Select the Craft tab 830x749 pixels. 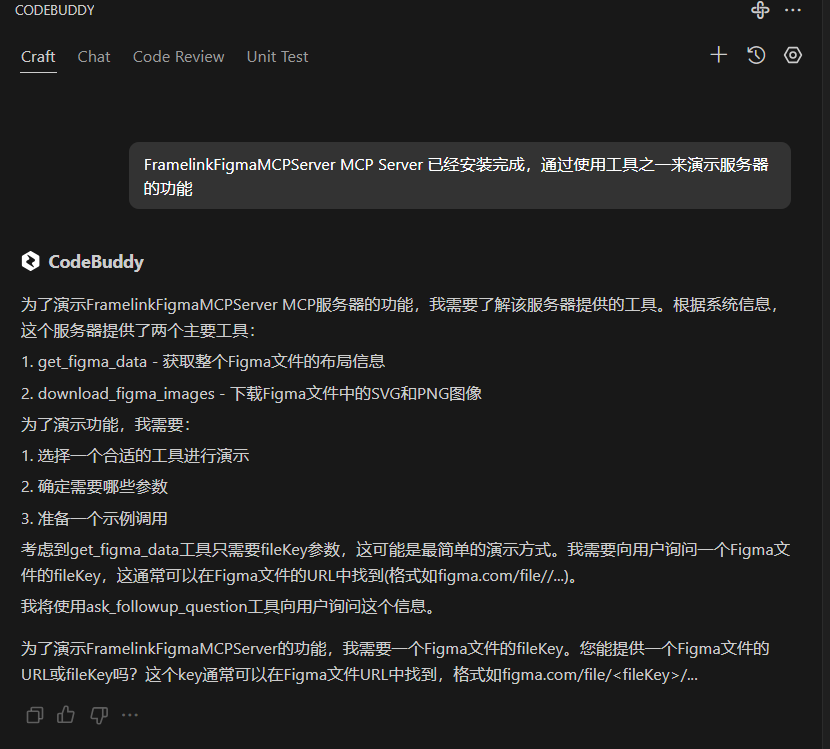click(x=38, y=57)
